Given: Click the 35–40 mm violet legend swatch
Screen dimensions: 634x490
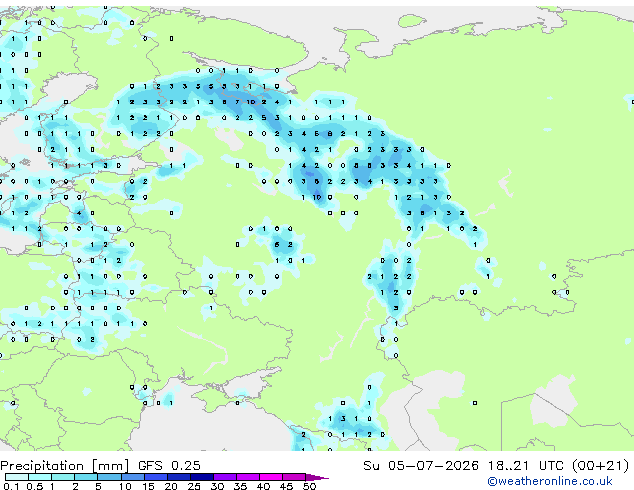Looking at the screenshot, I should [x=247, y=477].
